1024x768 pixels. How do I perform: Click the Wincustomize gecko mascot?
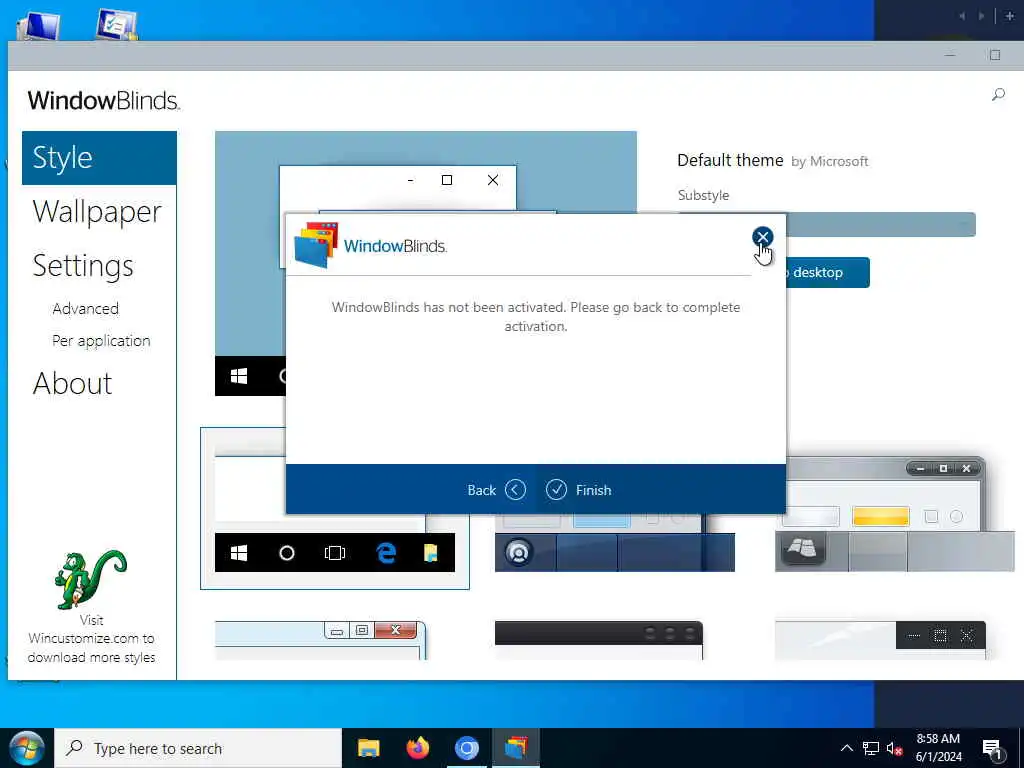[x=90, y=579]
